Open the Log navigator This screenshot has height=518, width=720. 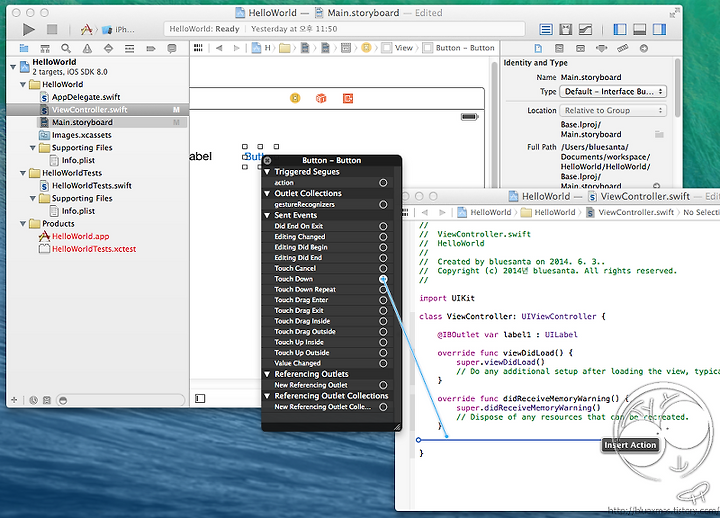click(x=172, y=48)
